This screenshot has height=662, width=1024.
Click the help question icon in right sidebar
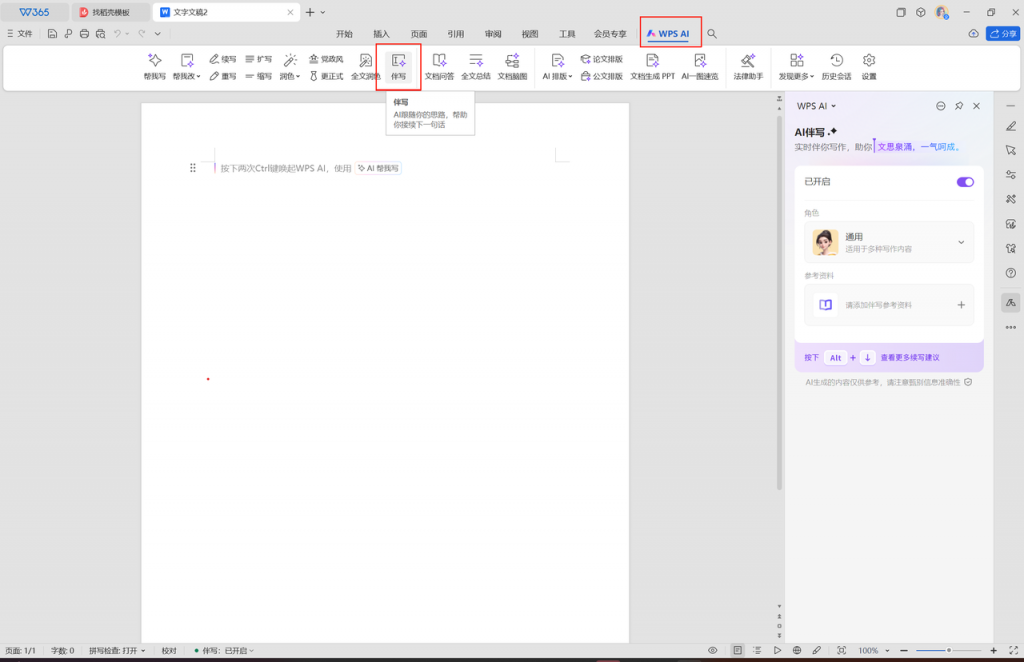click(x=1011, y=273)
